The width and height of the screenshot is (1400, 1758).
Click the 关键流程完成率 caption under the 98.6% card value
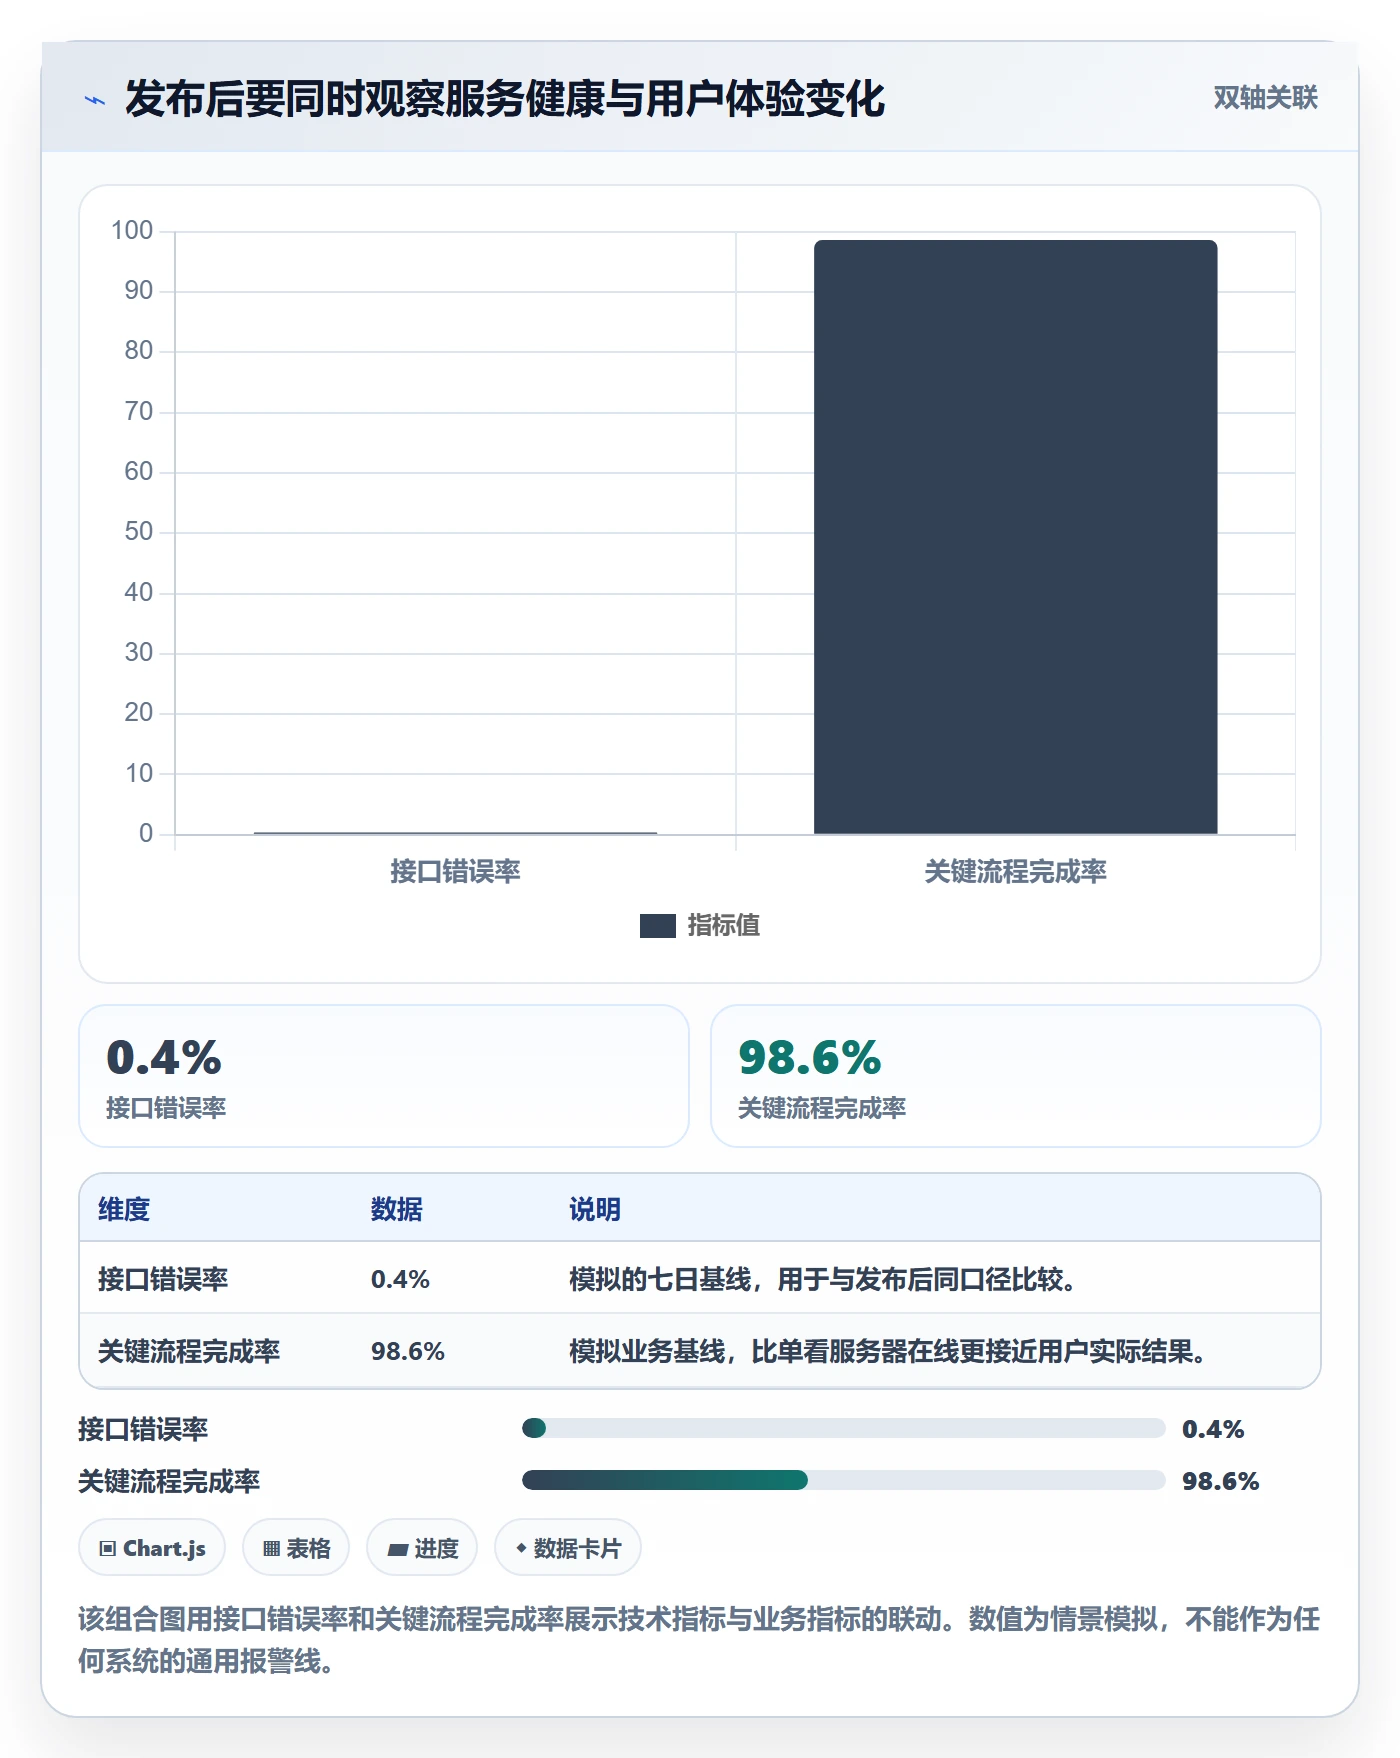point(822,1108)
